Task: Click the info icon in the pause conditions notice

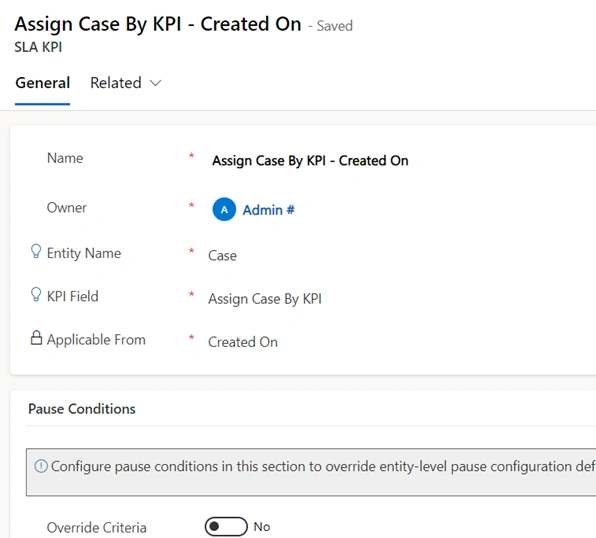Action: point(41,466)
